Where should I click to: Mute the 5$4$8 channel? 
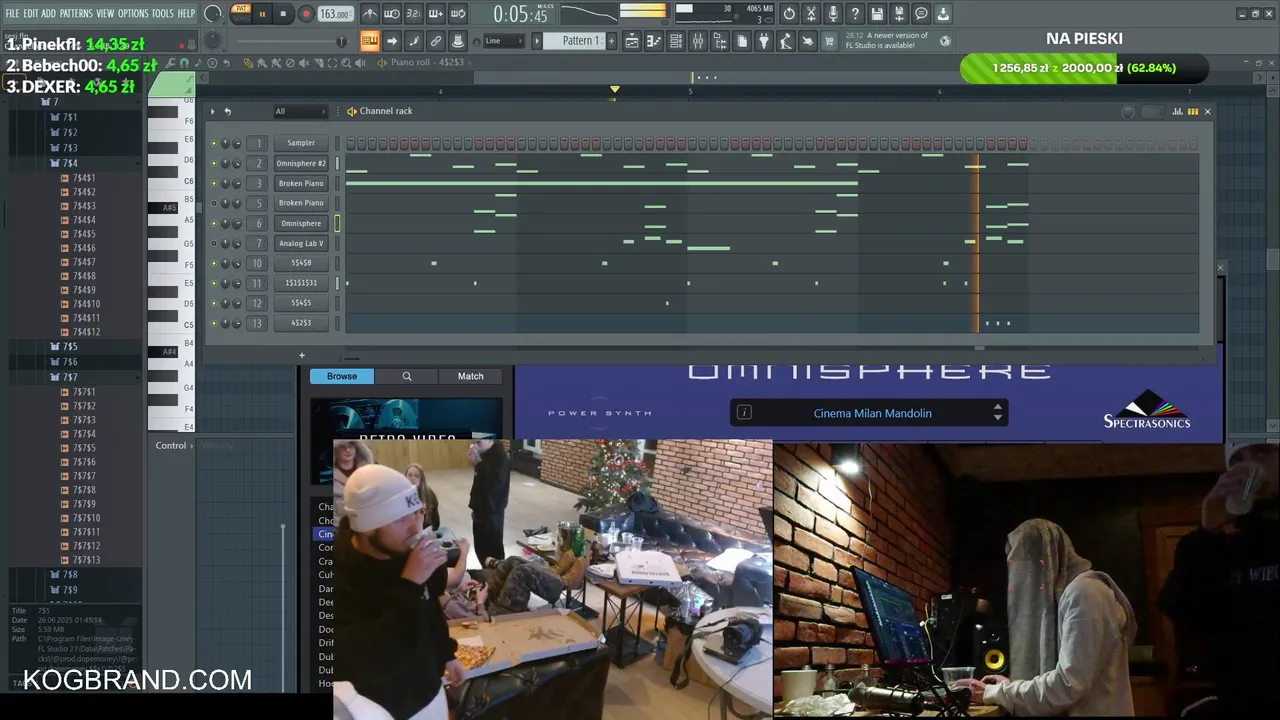tap(213, 263)
